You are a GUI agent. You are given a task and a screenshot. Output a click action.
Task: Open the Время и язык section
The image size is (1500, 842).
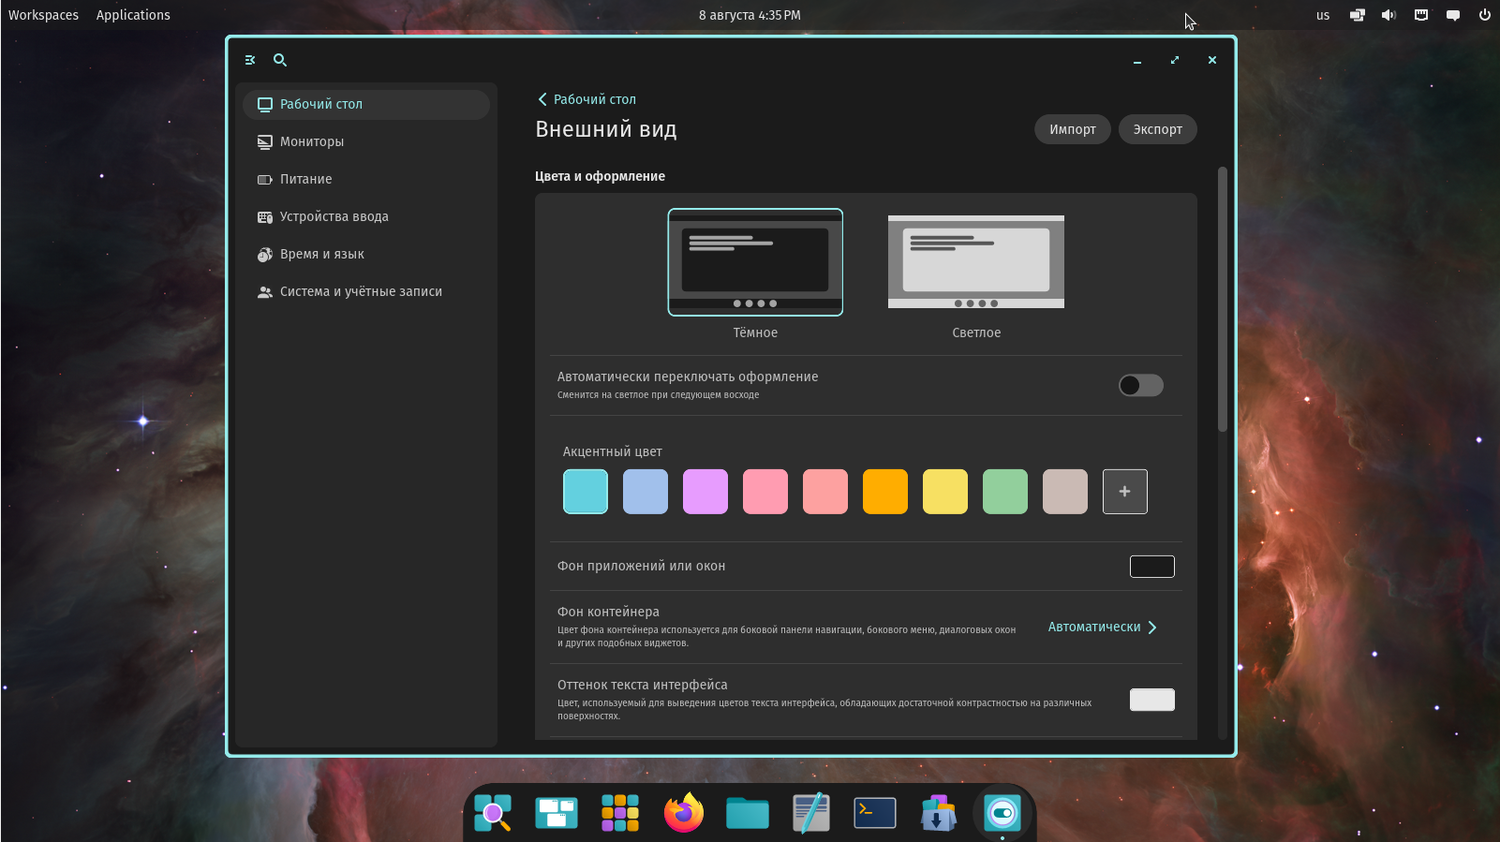click(x=366, y=255)
